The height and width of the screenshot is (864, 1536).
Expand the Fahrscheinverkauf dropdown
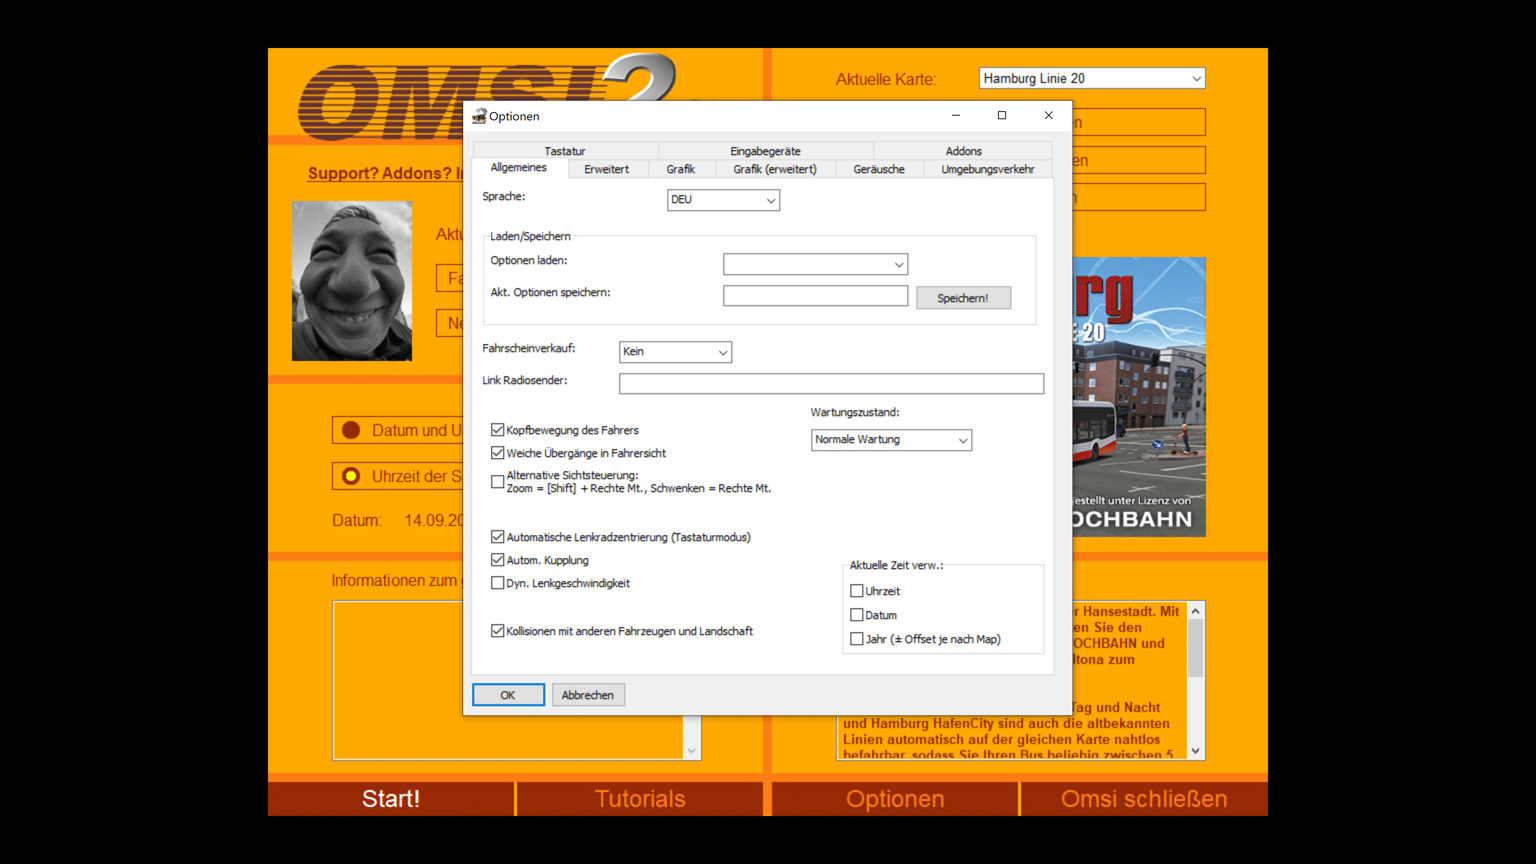click(x=675, y=352)
